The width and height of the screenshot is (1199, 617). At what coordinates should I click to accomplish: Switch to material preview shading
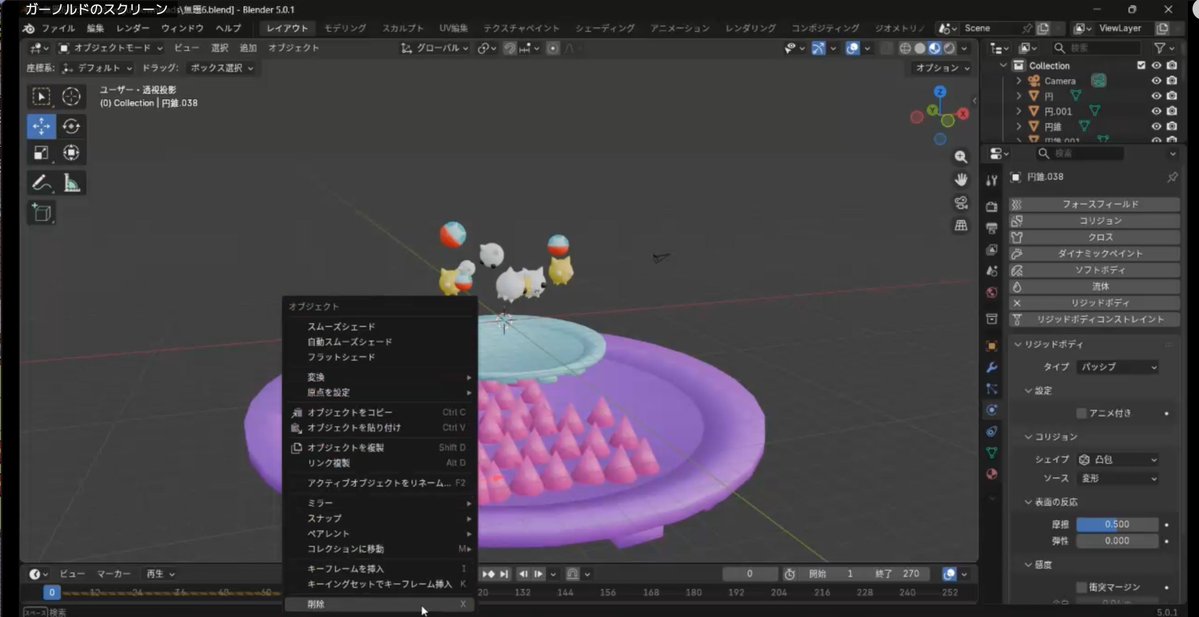click(x=934, y=47)
